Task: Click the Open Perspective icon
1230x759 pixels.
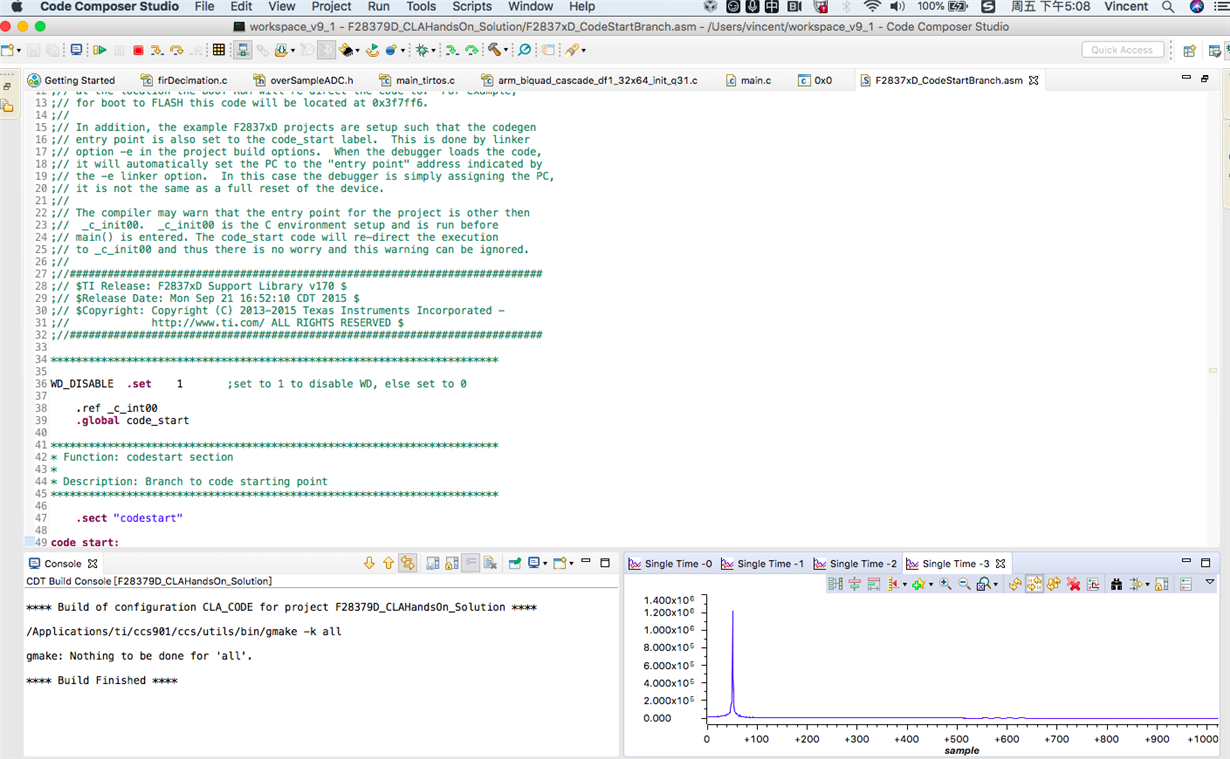Action: 1190,50
